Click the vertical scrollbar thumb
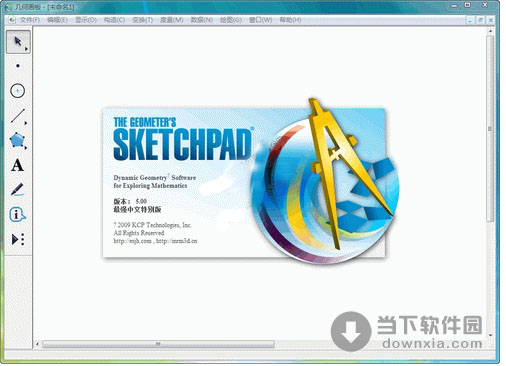This screenshot has height=366, width=506. (x=490, y=129)
